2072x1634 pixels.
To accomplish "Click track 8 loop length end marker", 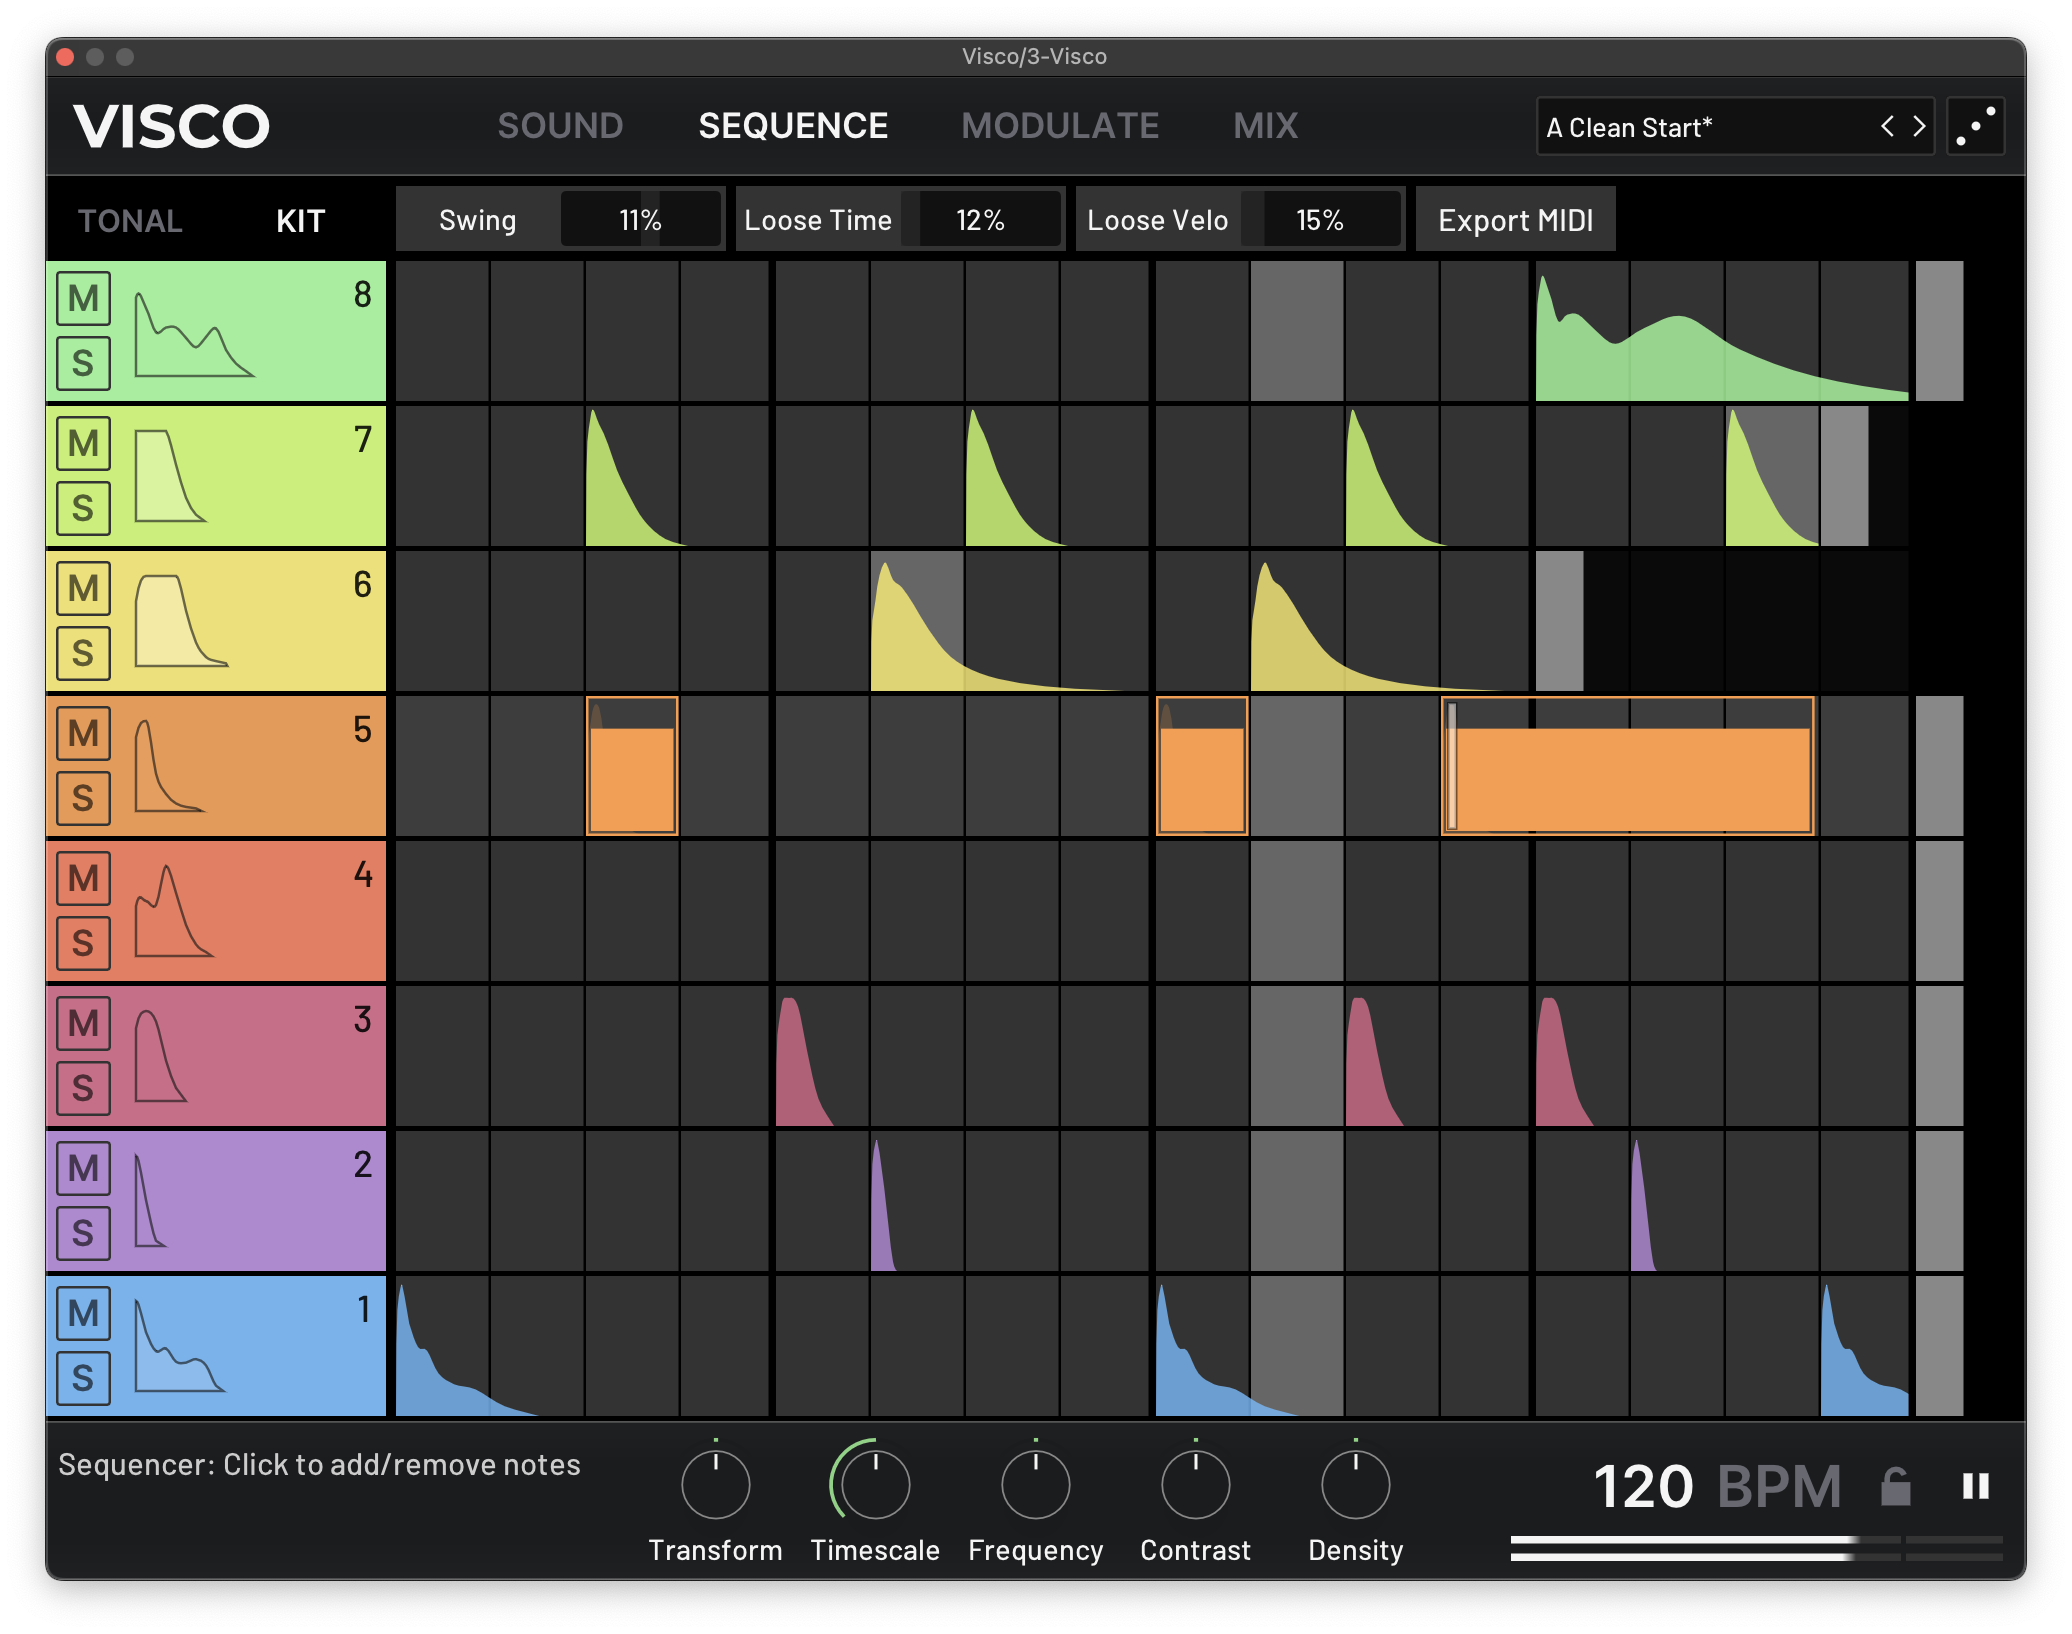I will [x=1939, y=331].
